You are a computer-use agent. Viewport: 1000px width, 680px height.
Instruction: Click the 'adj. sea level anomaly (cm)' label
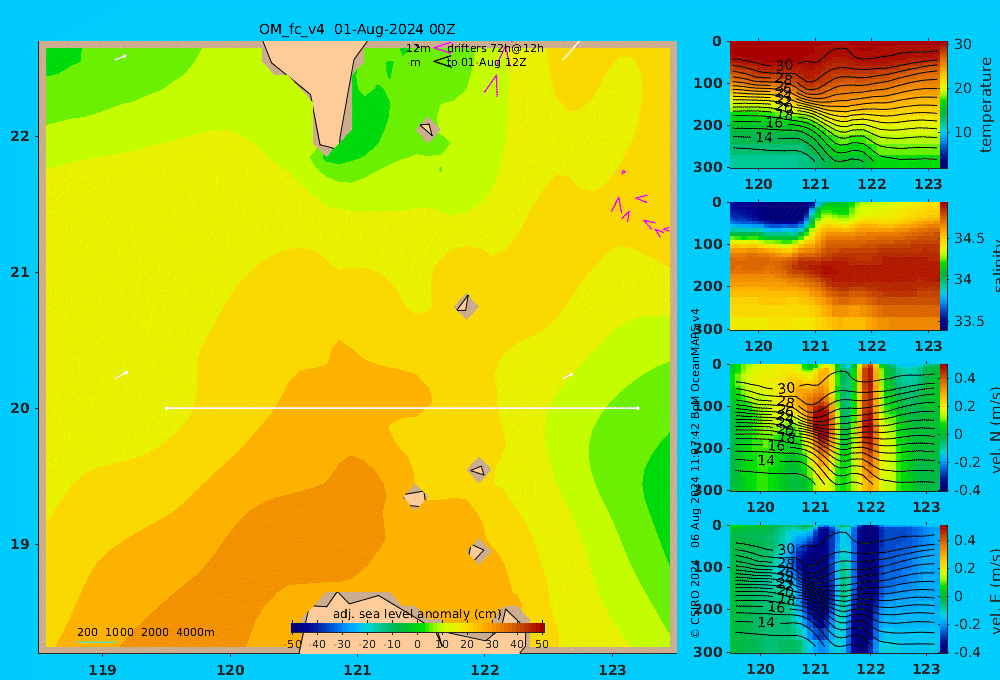coord(418,614)
